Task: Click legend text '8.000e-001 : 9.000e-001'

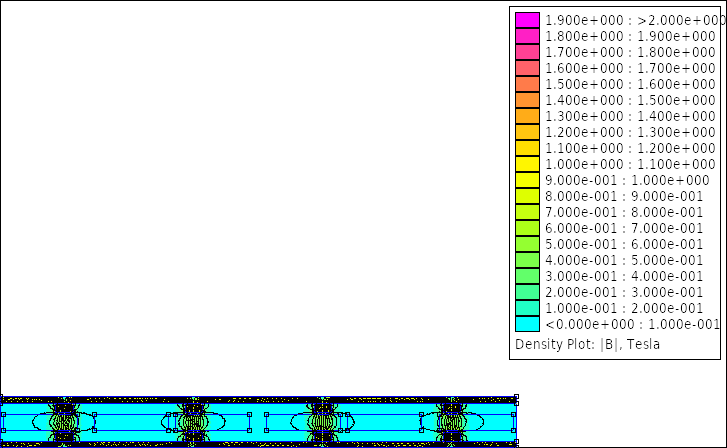Action: point(624,196)
